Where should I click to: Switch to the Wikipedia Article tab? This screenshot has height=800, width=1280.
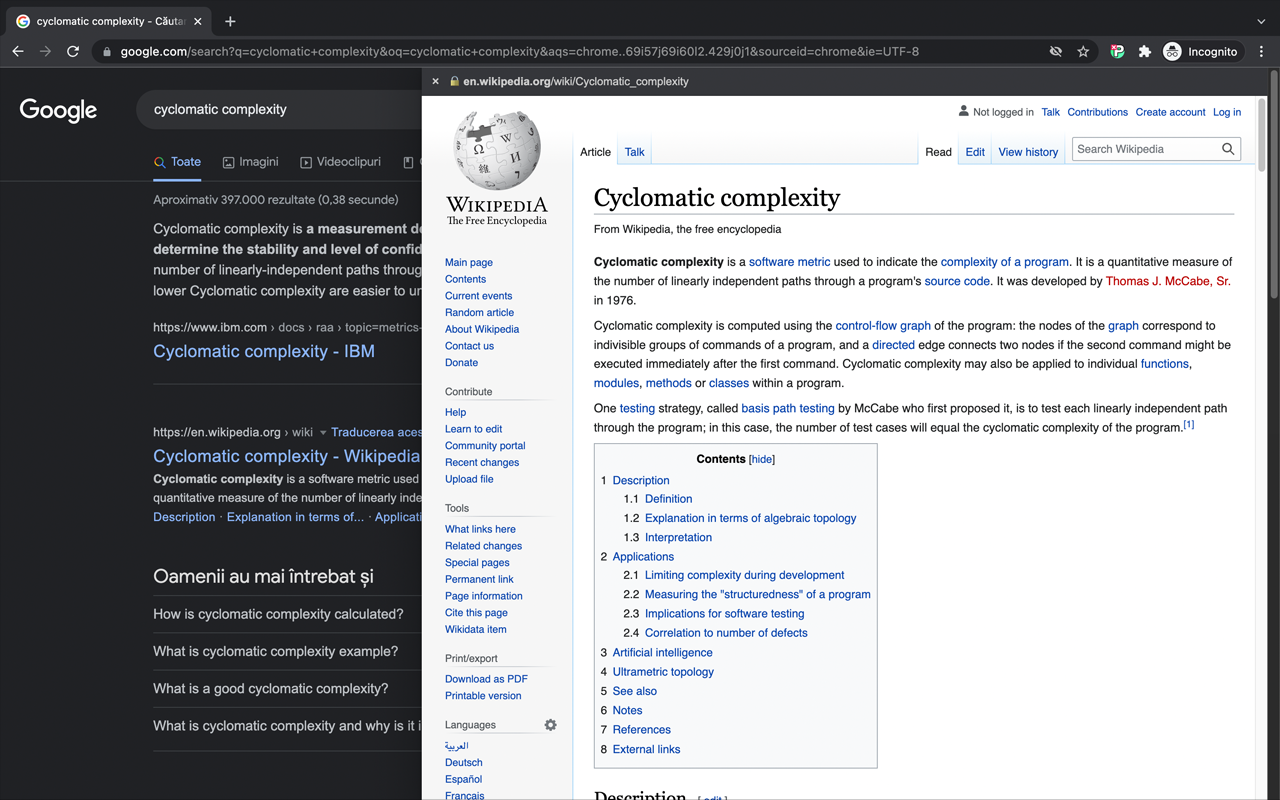(595, 152)
